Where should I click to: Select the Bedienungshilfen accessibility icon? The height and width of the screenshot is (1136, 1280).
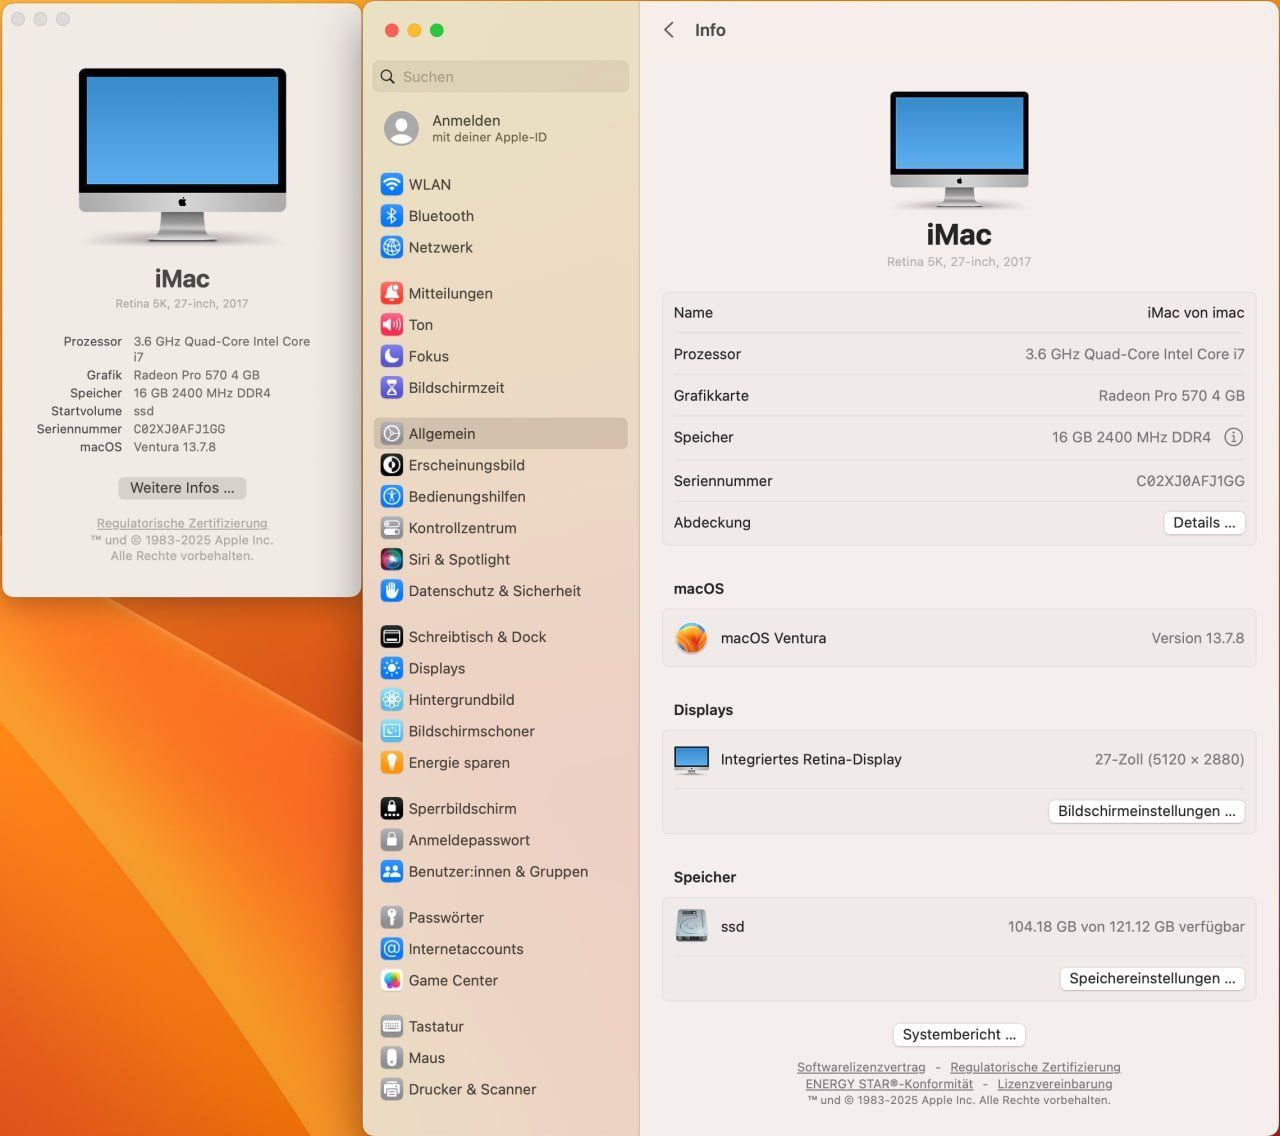tap(391, 497)
